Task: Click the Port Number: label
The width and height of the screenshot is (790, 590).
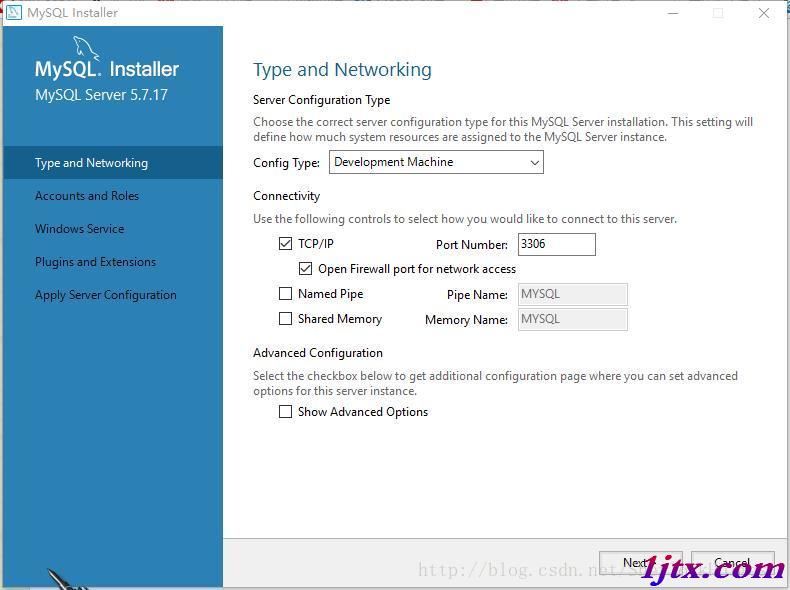Action: (472, 244)
